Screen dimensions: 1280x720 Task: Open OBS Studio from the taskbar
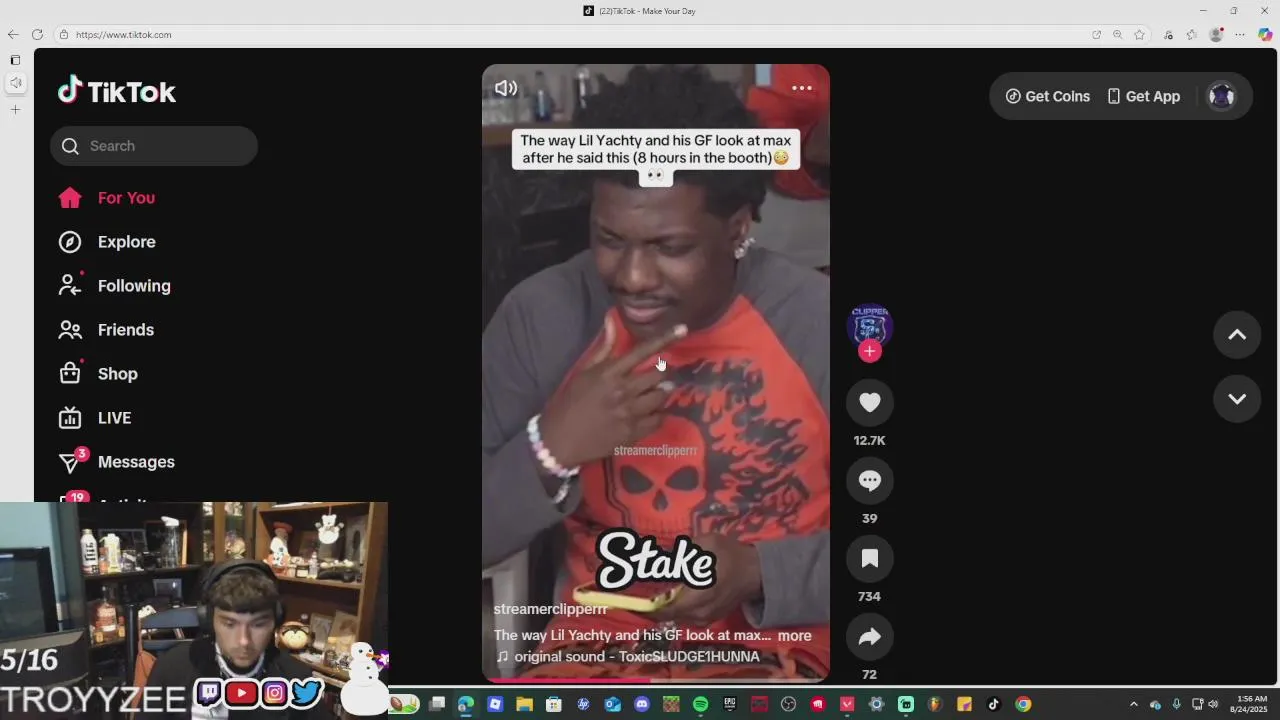(x=788, y=705)
